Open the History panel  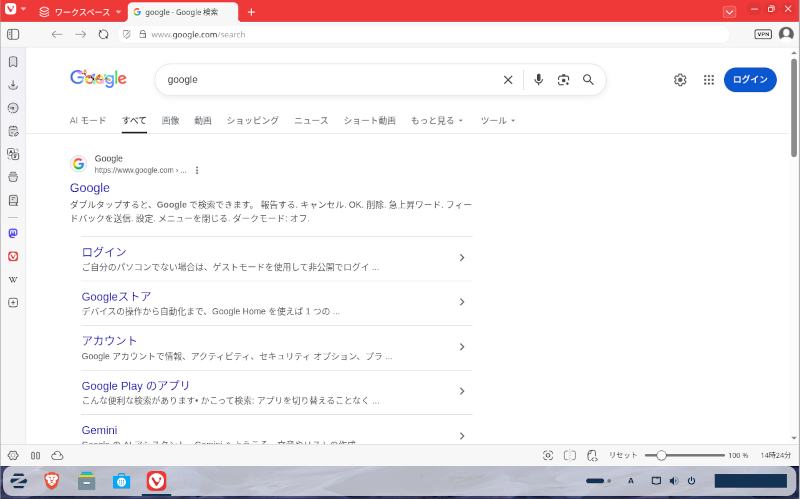tap(13, 108)
